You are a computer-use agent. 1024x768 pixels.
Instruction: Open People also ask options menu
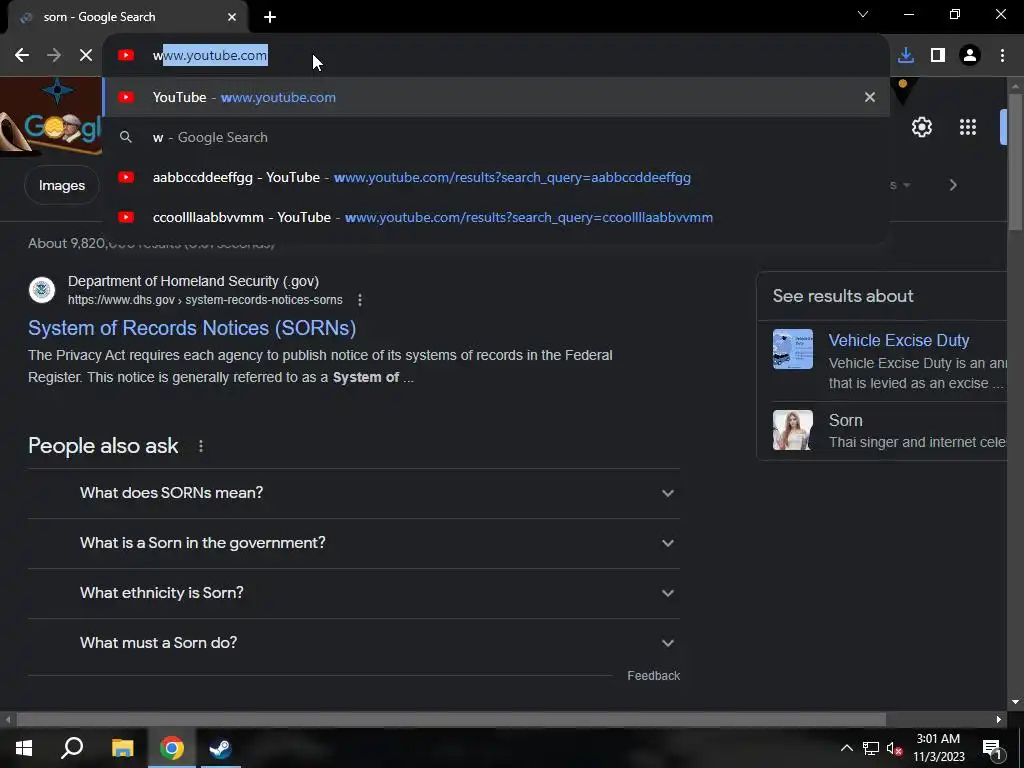tap(200, 446)
